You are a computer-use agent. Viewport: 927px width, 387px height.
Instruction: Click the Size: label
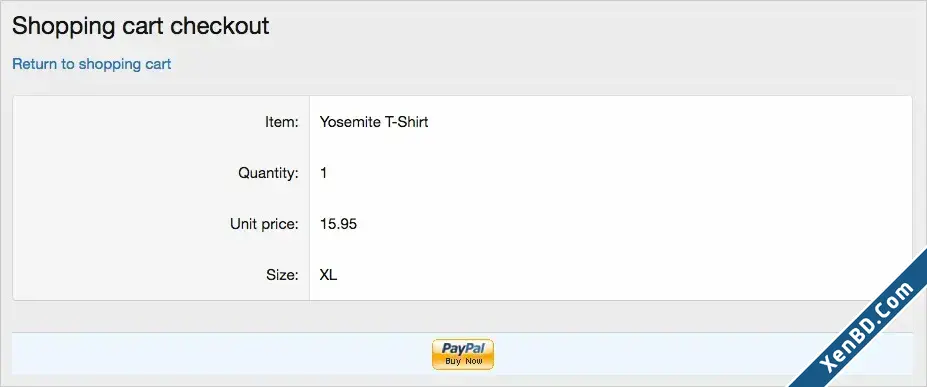(x=283, y=275)
